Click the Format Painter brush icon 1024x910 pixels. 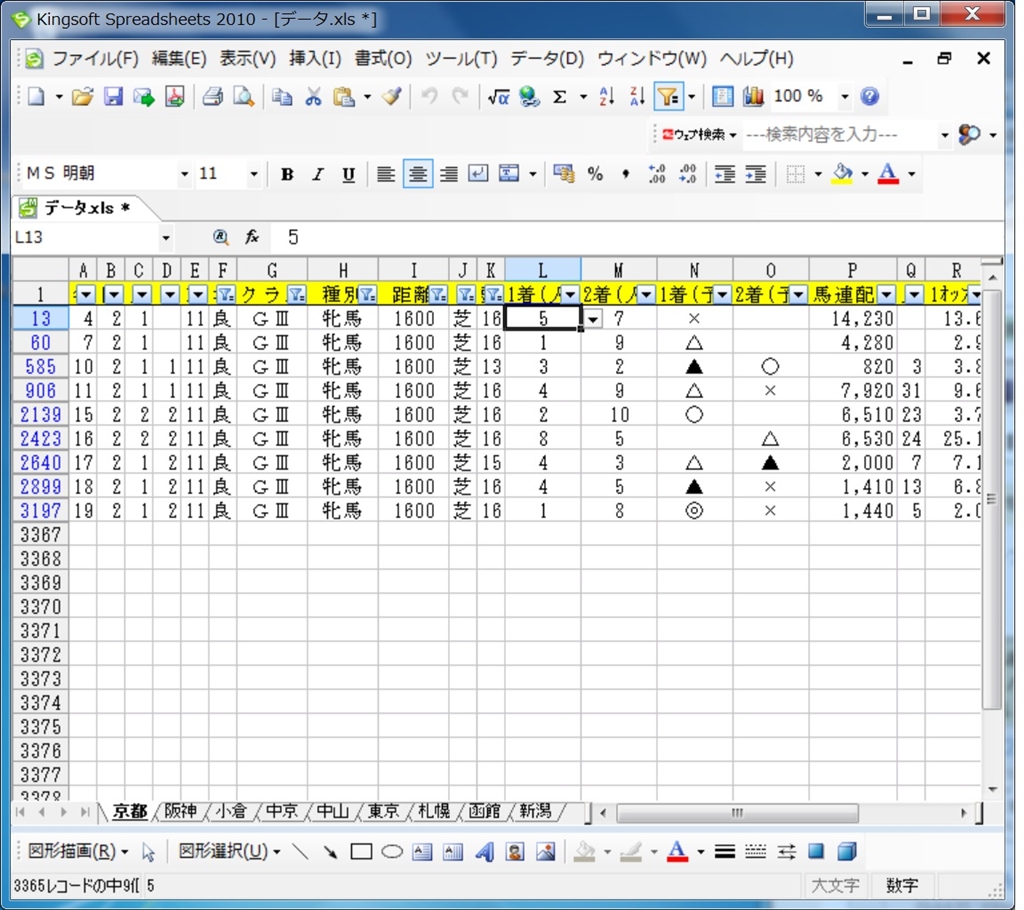click(x=391, y=97)
